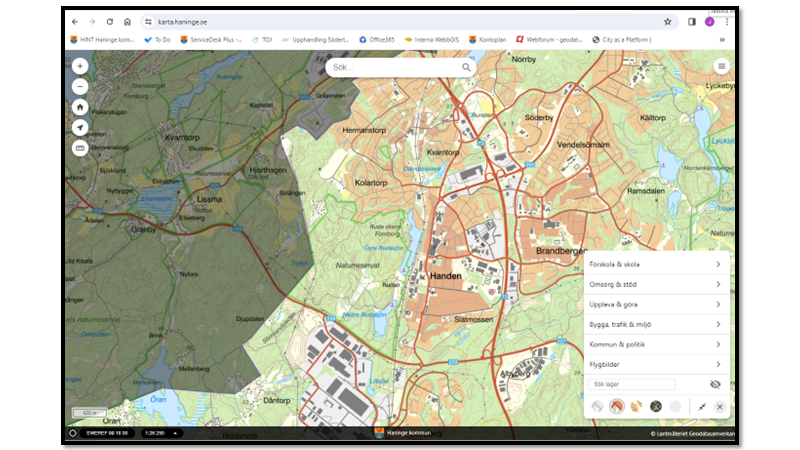Open the Kommun & politik category
The height and width of the screenshot is (450, 800).
[x=655, y=345]
